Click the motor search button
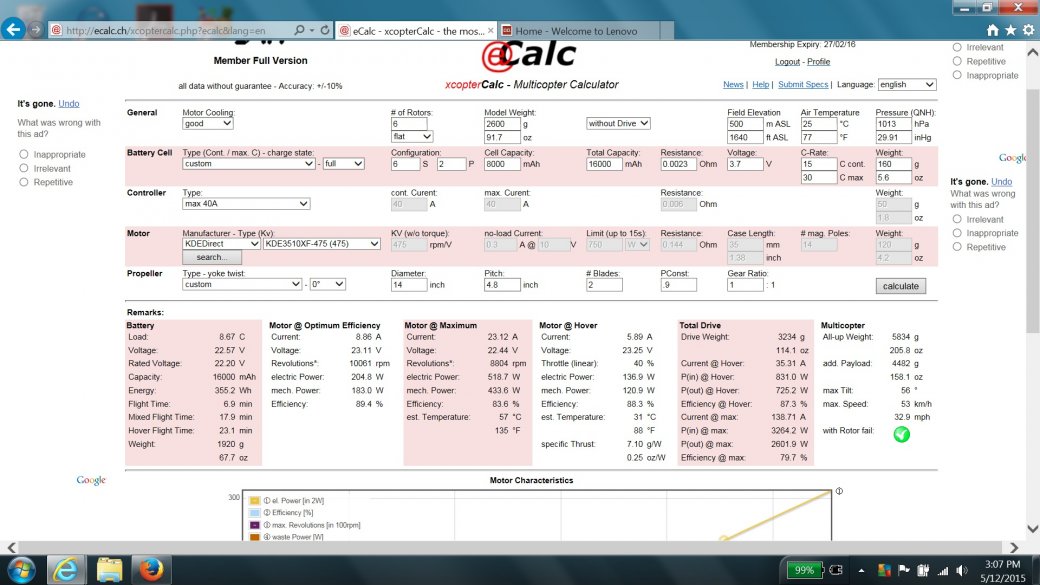 [212, 257]
